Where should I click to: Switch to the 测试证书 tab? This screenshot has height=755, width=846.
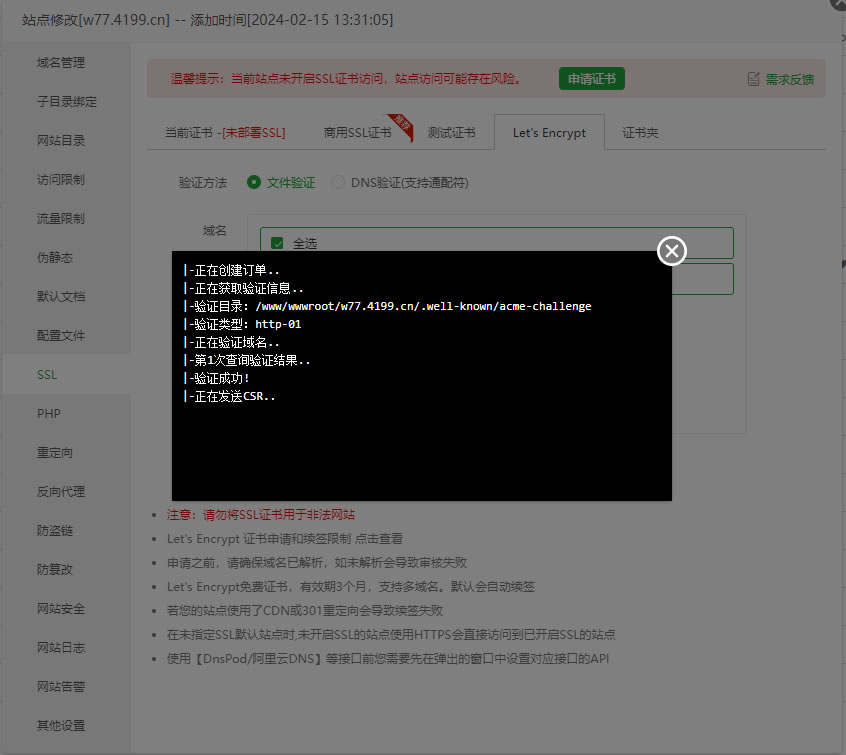(452, 131)
